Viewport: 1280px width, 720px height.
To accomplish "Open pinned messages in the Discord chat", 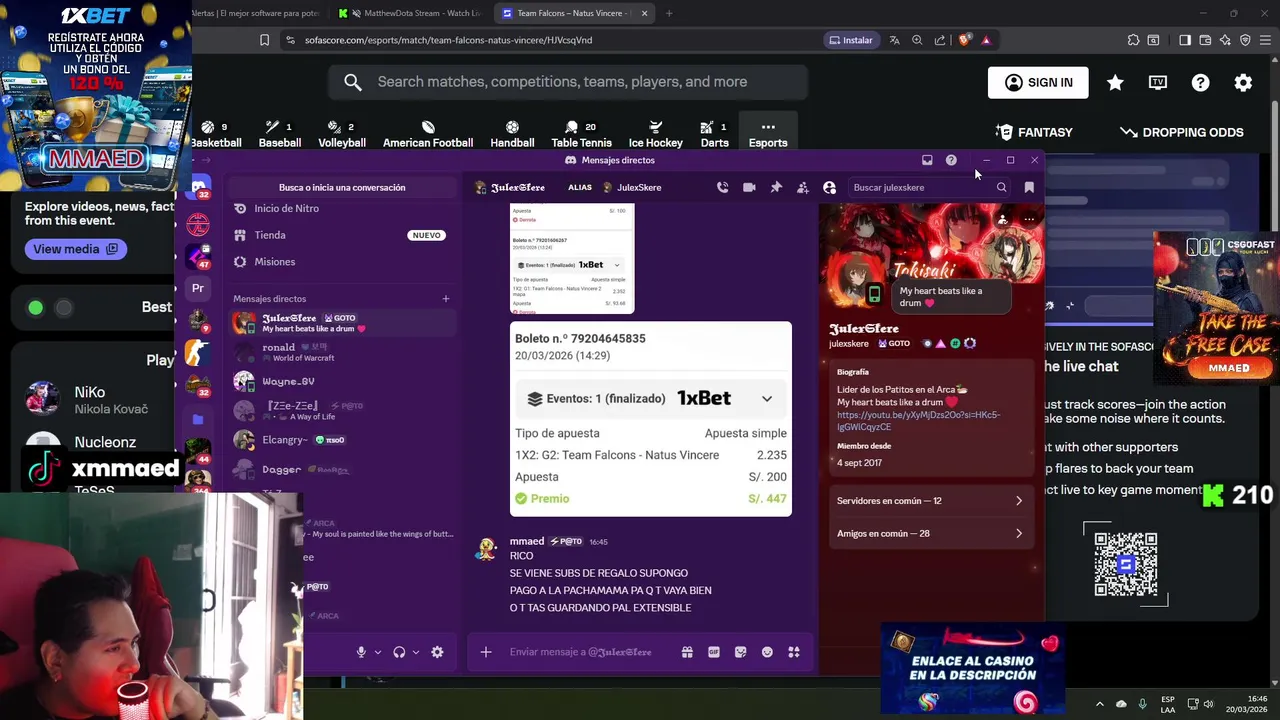I will [x=776, y=187].
